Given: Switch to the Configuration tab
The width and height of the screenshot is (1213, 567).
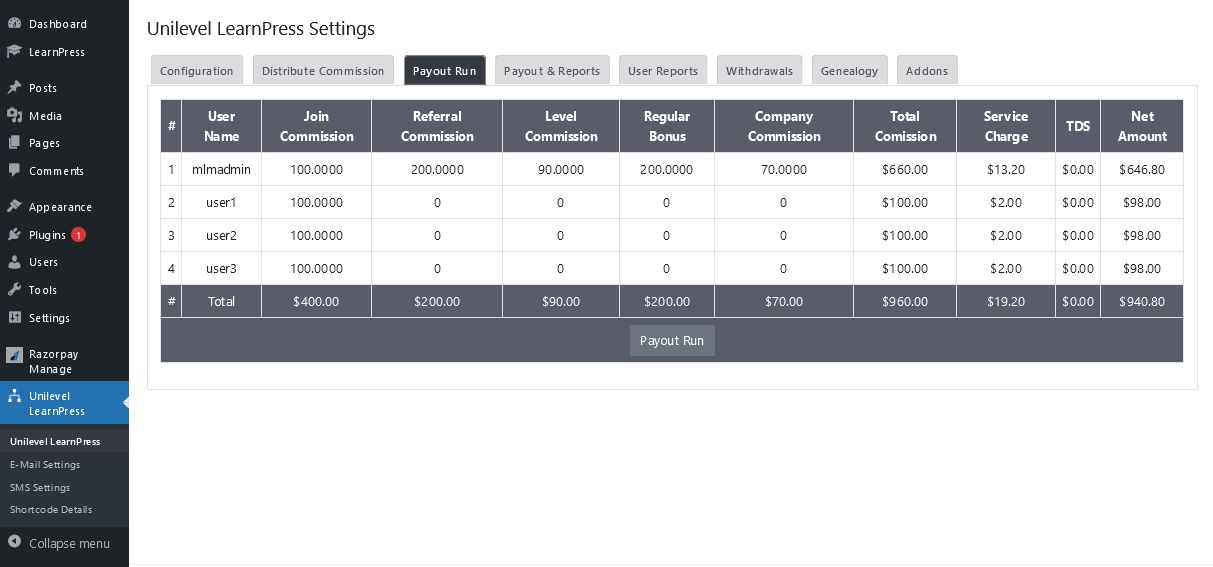Looking at the screenshot, I should tap(196, 71).
